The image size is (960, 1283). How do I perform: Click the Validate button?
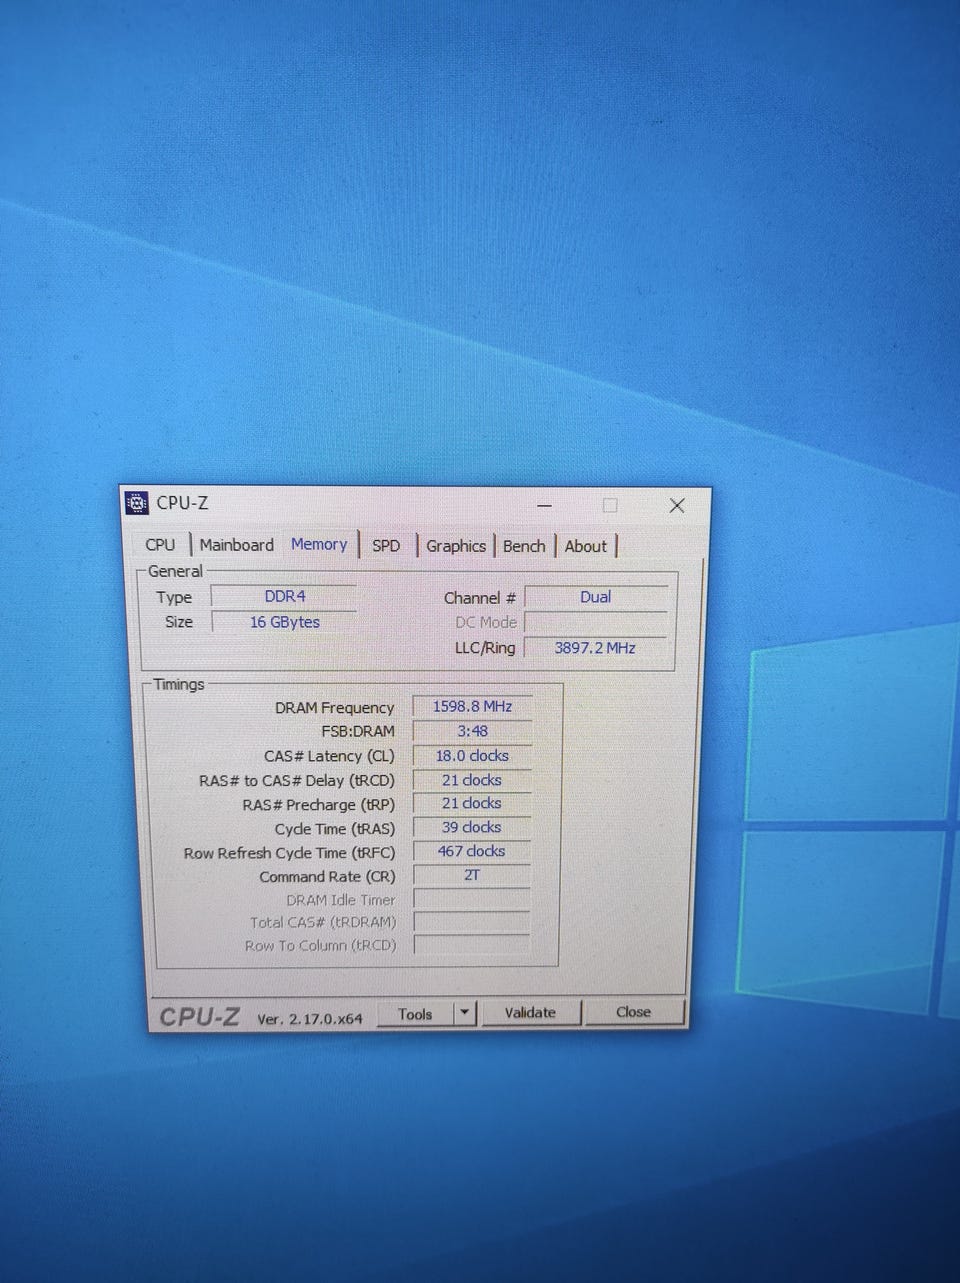530,1012
